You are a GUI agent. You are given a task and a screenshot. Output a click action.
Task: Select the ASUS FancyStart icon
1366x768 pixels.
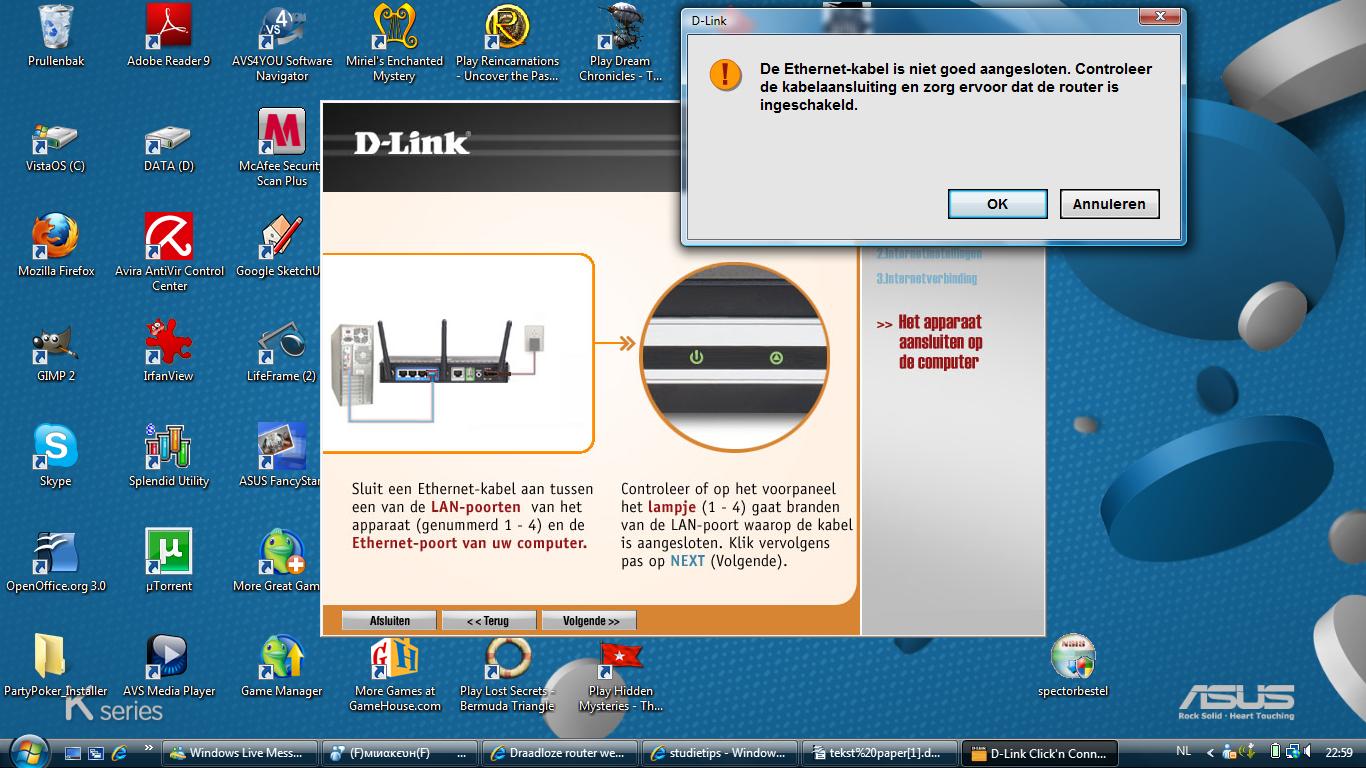tap(280, 457)
